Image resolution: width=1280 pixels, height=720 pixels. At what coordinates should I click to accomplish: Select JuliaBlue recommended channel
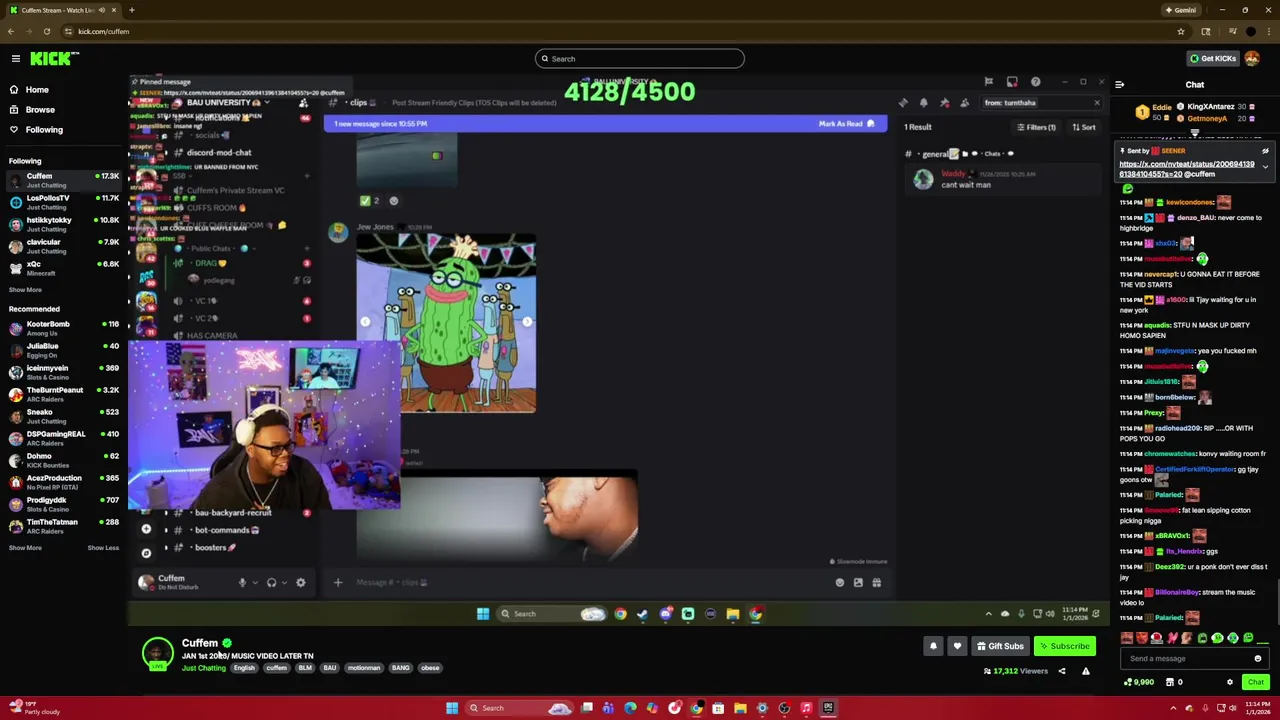(62, 350)
